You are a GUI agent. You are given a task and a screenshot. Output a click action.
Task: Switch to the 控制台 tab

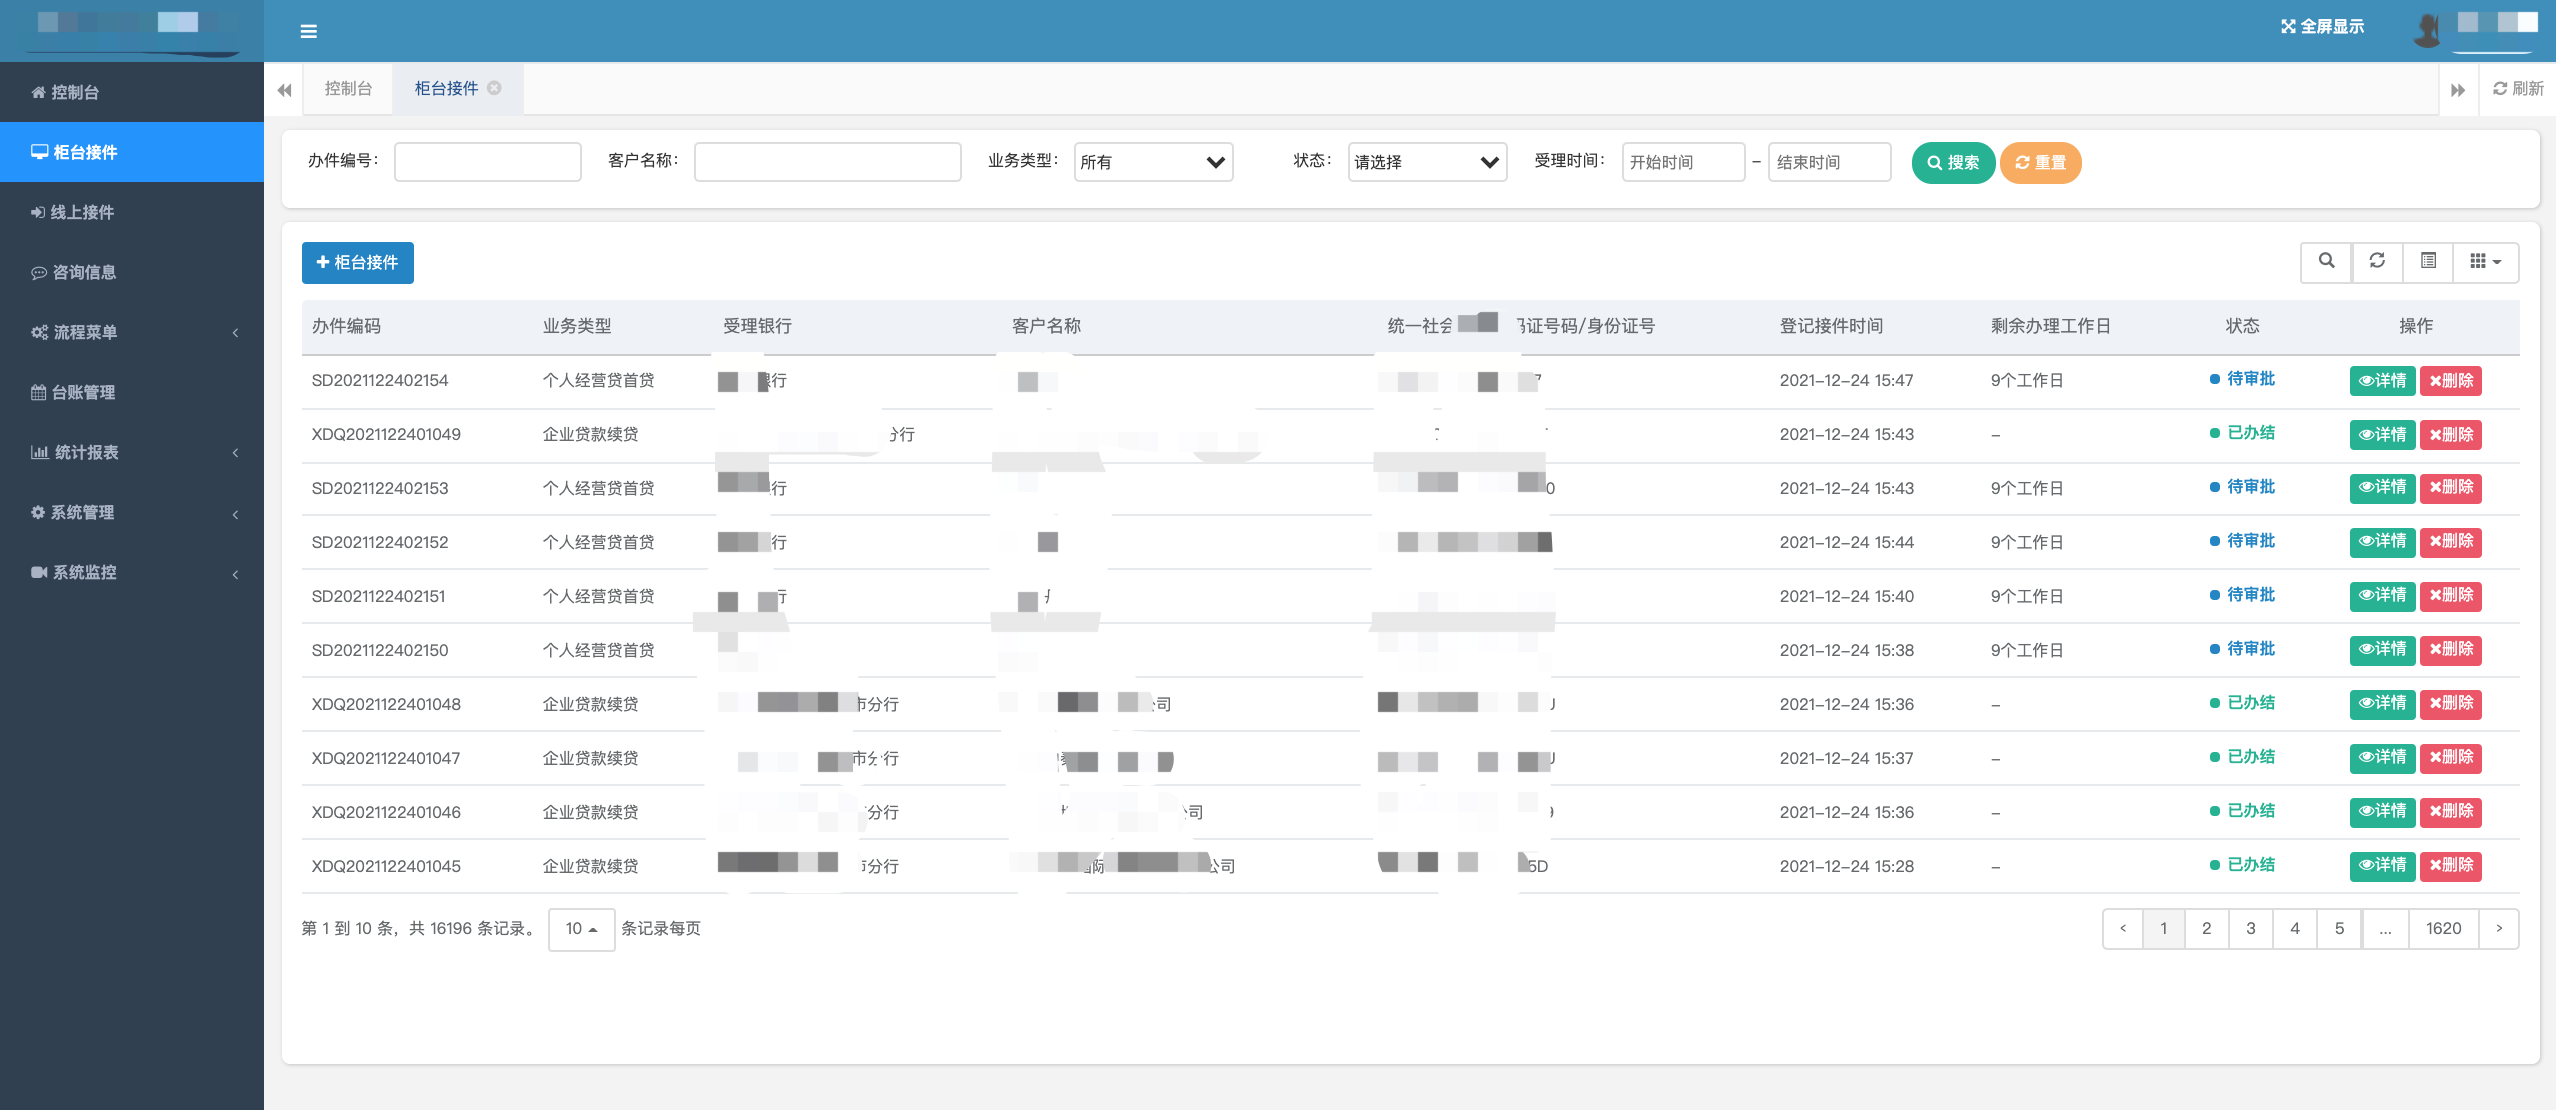[348, 89]
